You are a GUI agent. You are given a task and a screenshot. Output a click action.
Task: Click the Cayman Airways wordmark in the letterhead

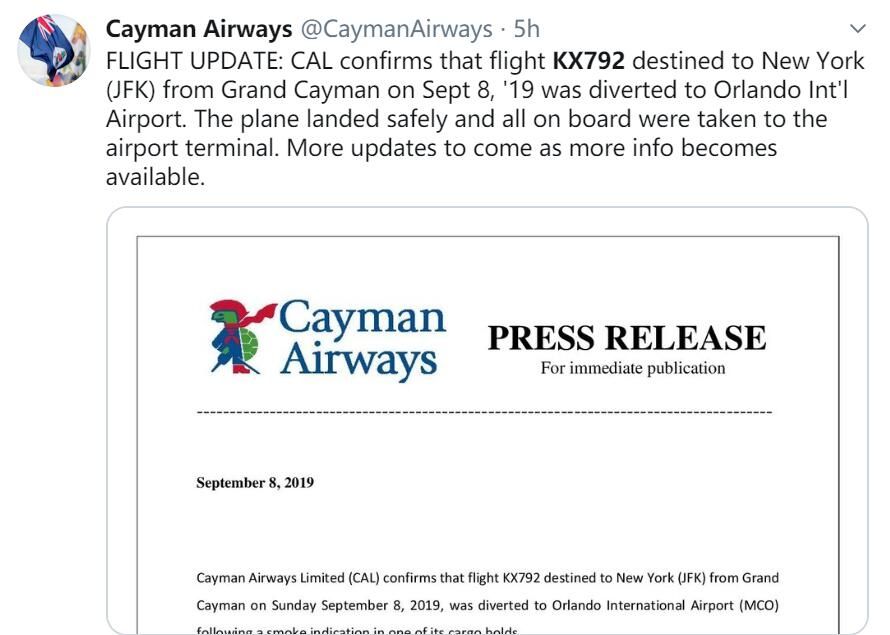360,339
